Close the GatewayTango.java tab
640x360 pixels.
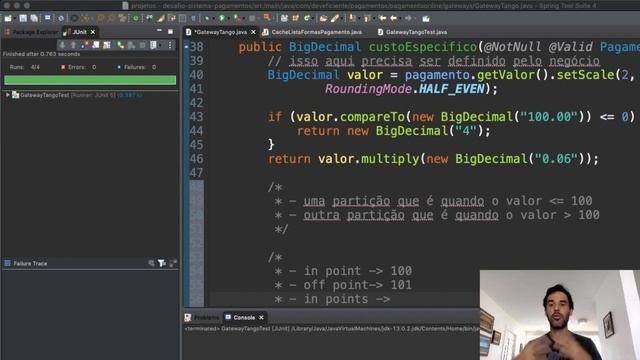point(253,32)
